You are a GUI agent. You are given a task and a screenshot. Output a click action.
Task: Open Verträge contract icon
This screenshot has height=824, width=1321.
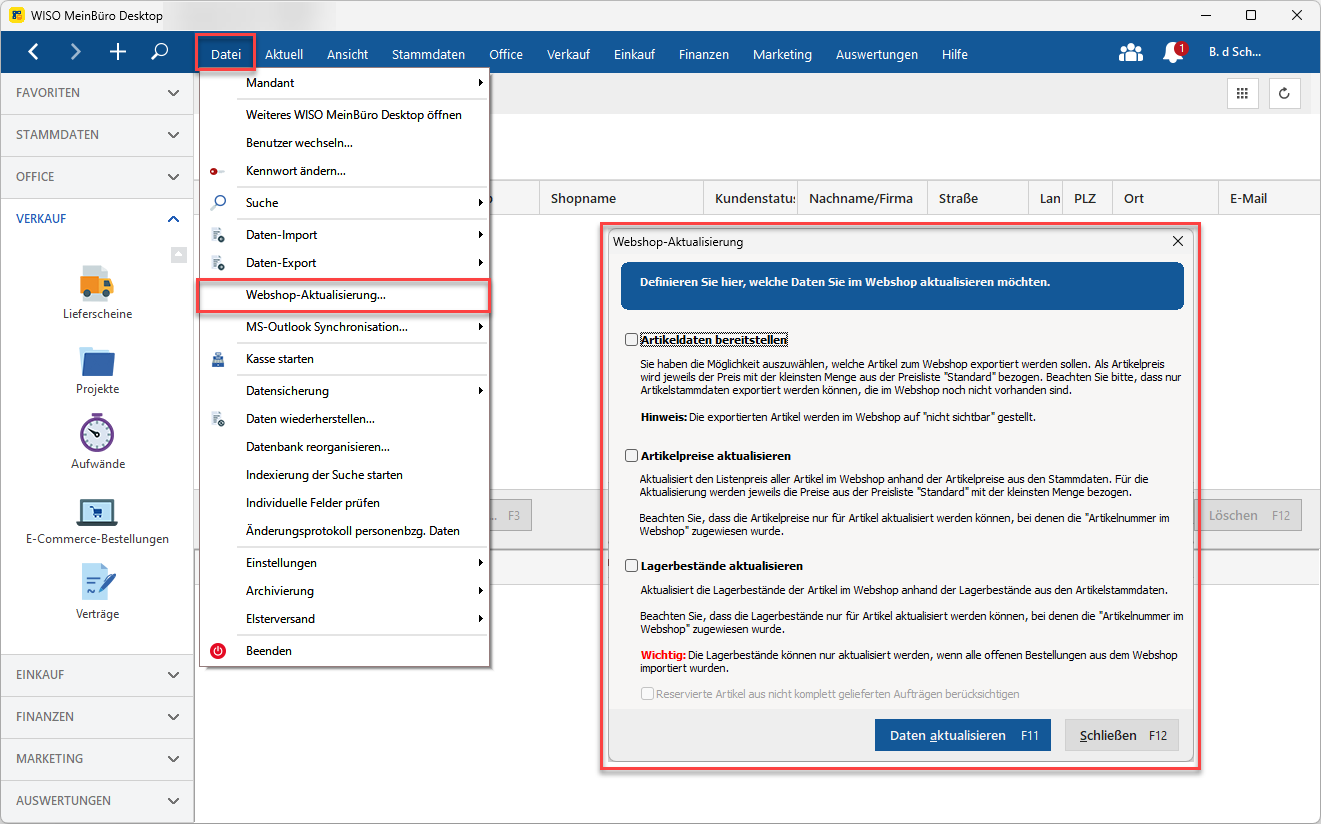(97, 582)
